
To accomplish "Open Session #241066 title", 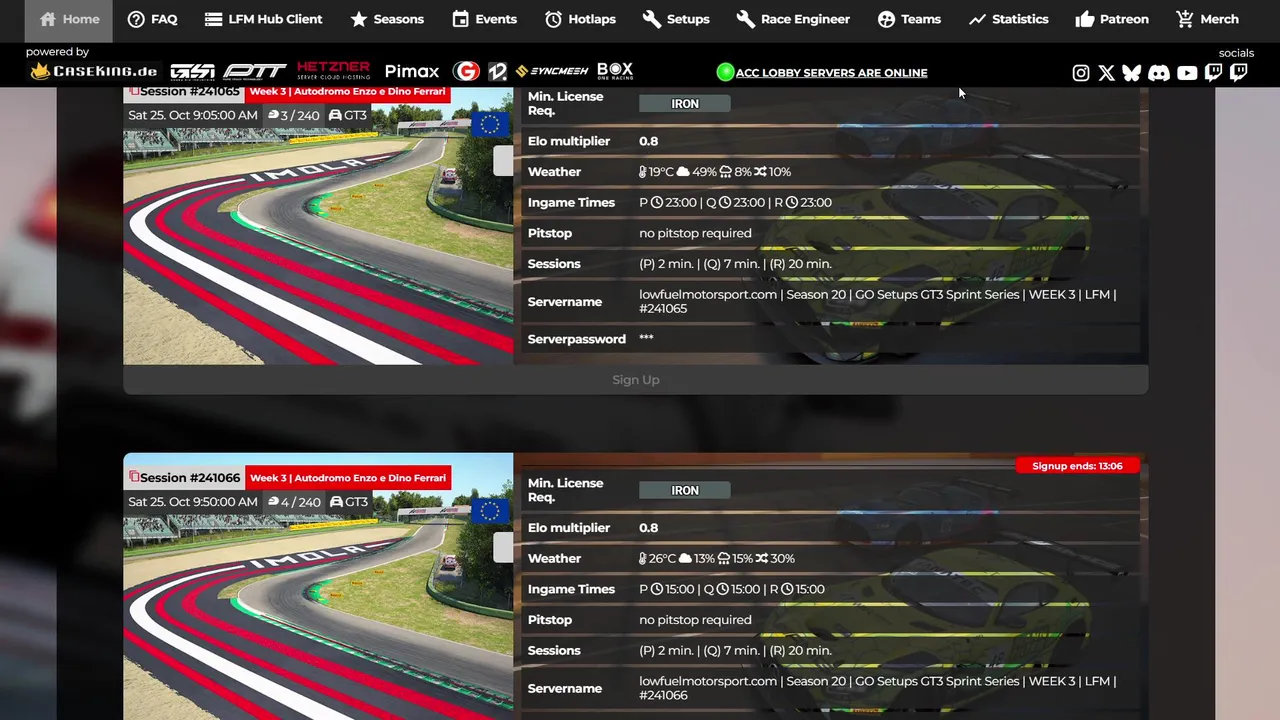I will click(190, 477).
